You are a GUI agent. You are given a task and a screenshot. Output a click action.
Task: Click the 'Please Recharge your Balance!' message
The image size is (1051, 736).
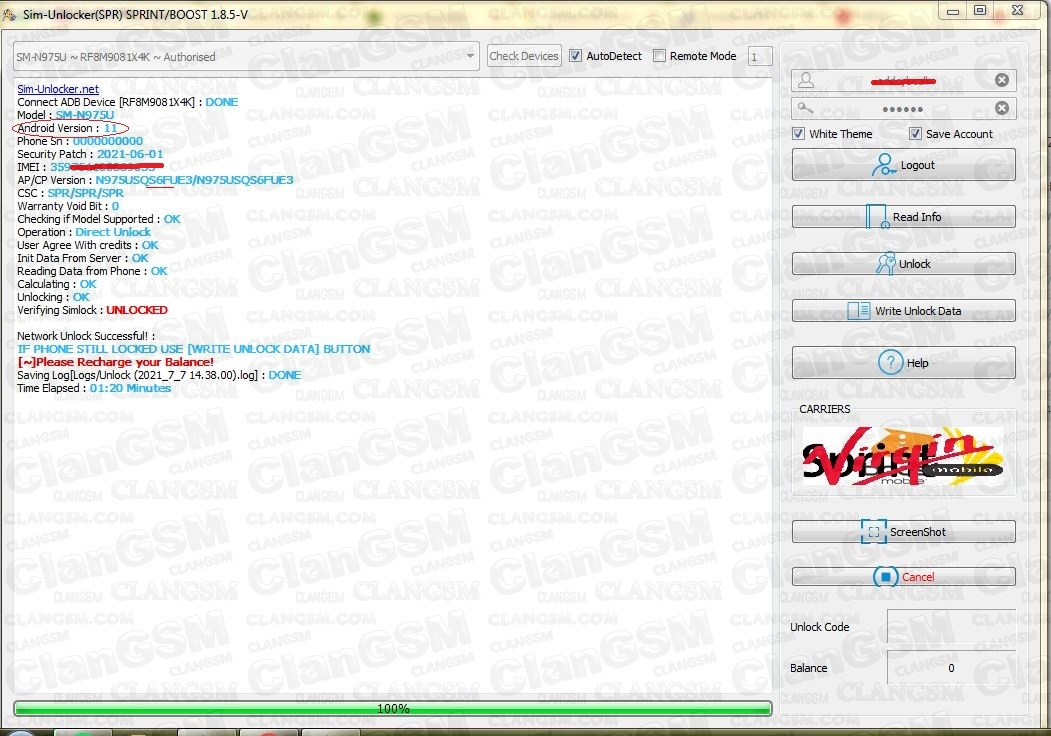115,362
